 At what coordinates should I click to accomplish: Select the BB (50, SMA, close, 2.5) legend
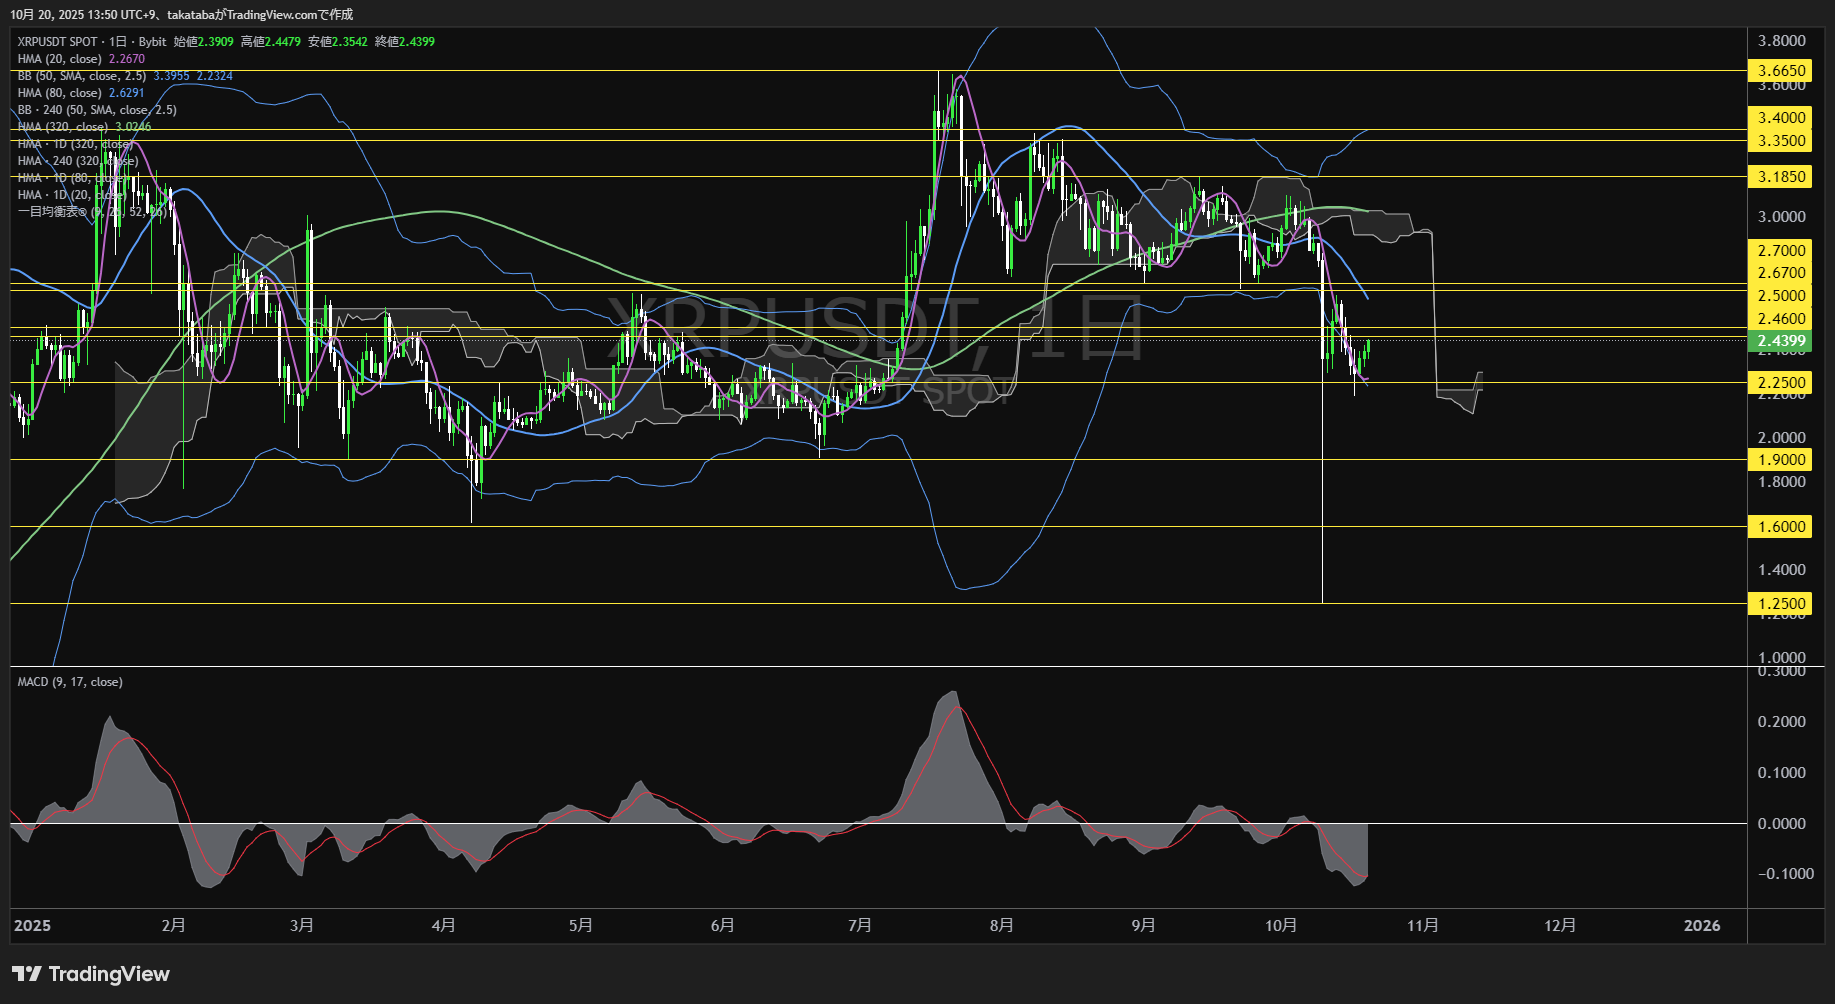[x=82, y=76]
